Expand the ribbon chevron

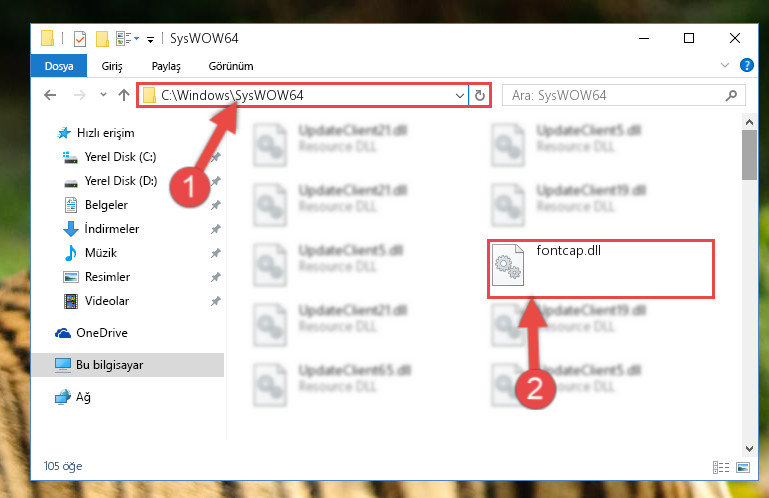(x=724, y=65)
